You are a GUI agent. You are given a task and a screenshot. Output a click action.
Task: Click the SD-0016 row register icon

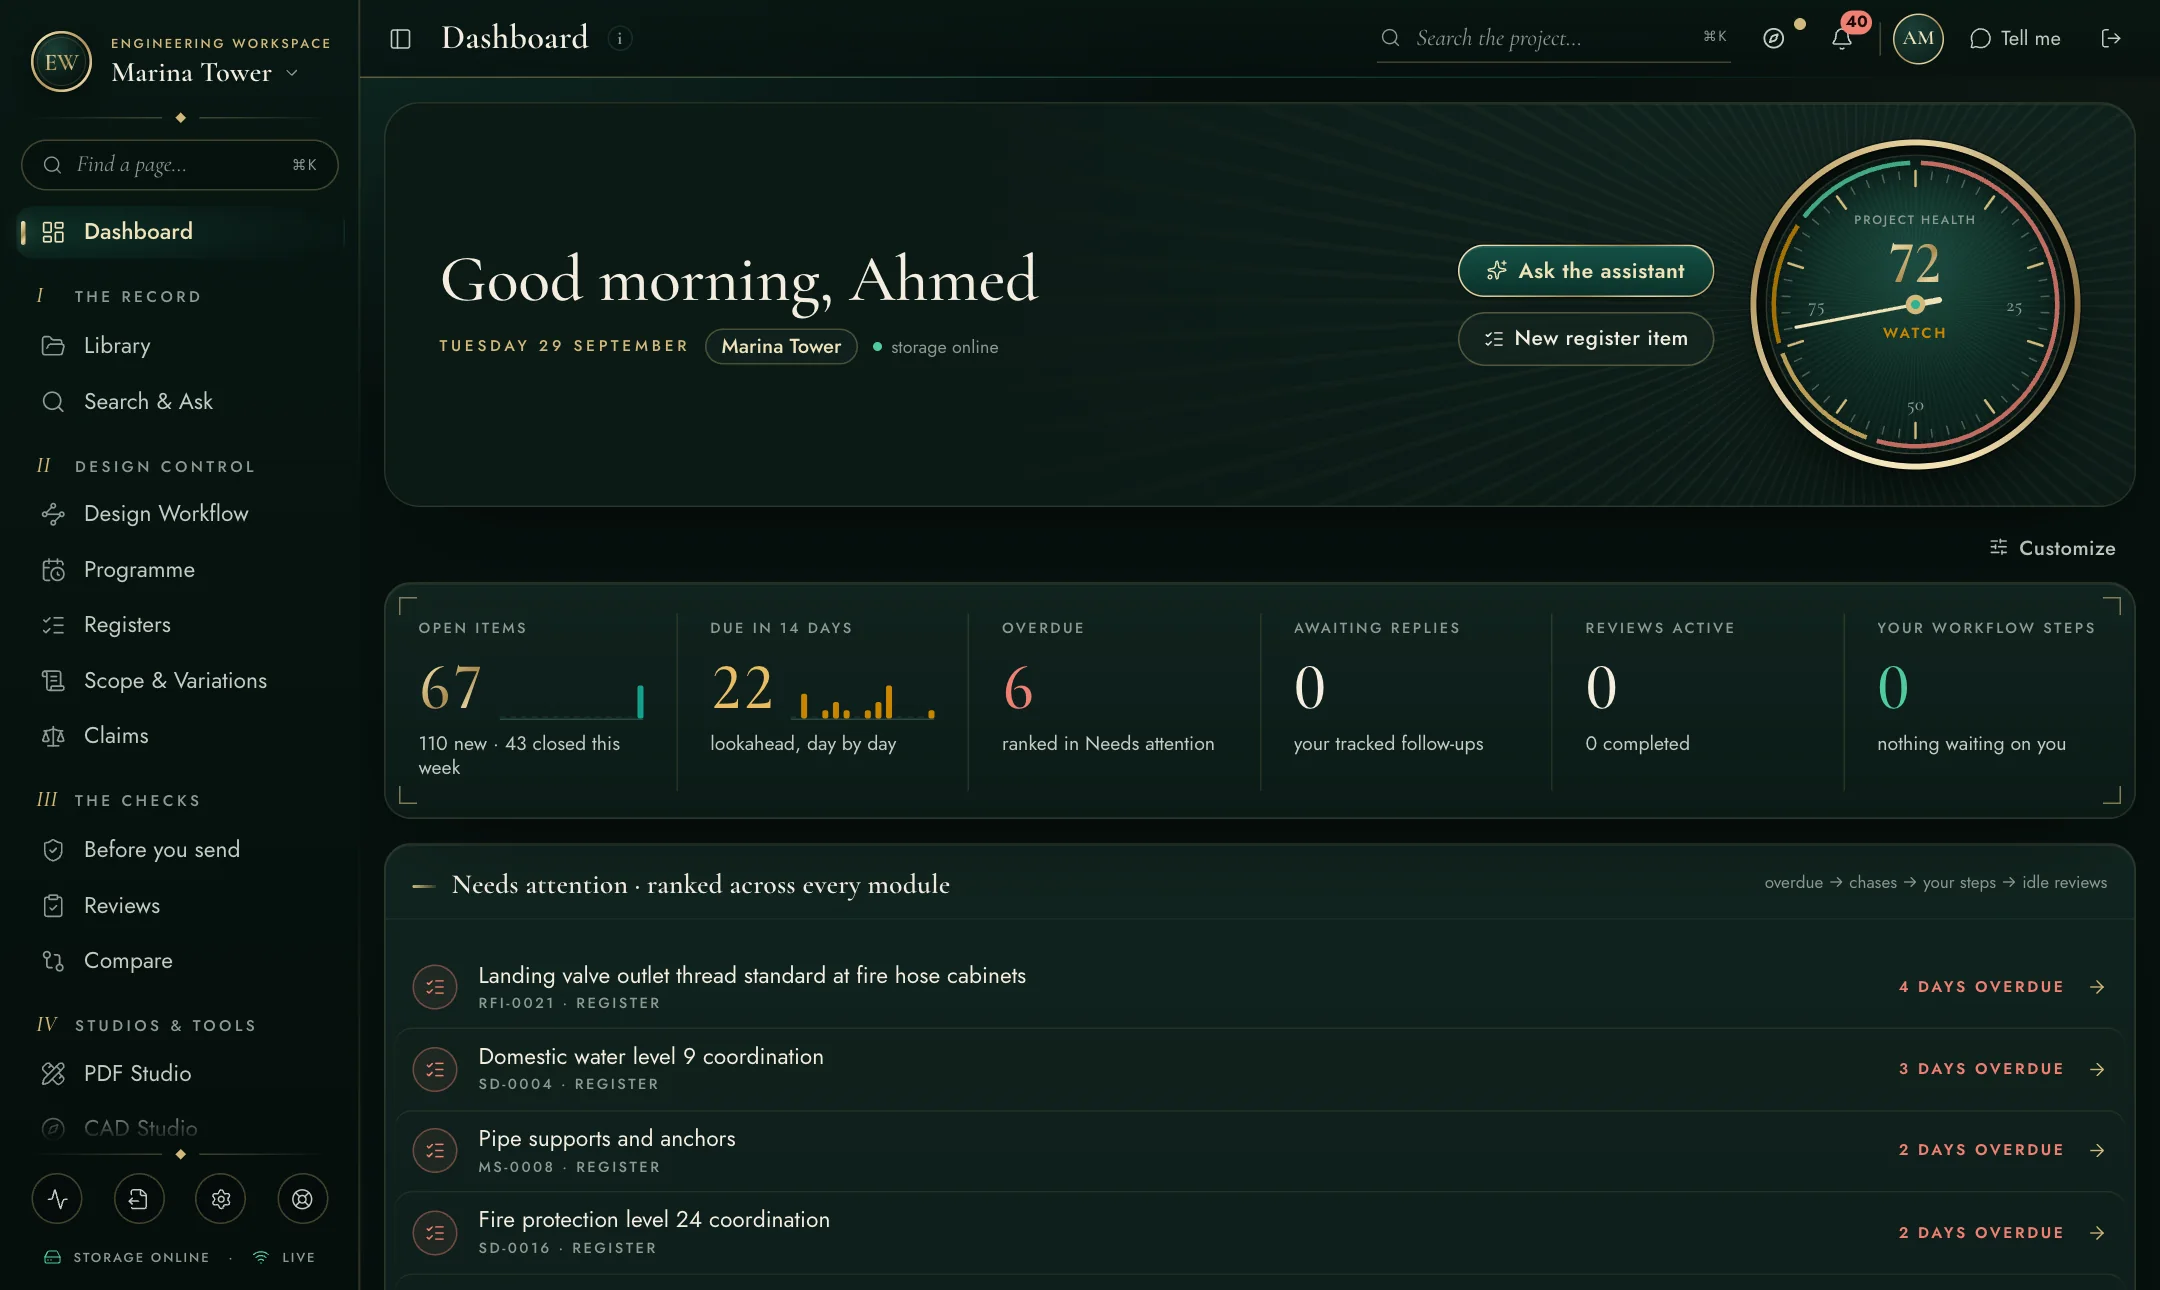(x=435, y=1233)
